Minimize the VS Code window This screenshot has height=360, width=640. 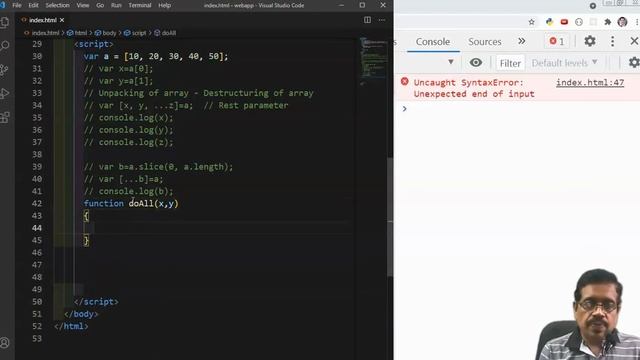pyautogui.click(x=341, y=5)
